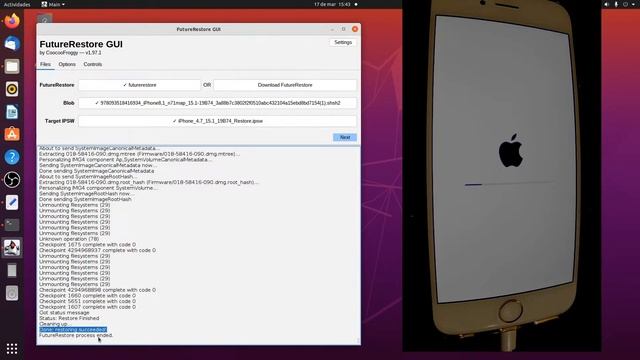Switch to the Controls tab
Image resolution: width=640 pixels, height=360 pixels.
pyautogui.click(x=93, y=64)
